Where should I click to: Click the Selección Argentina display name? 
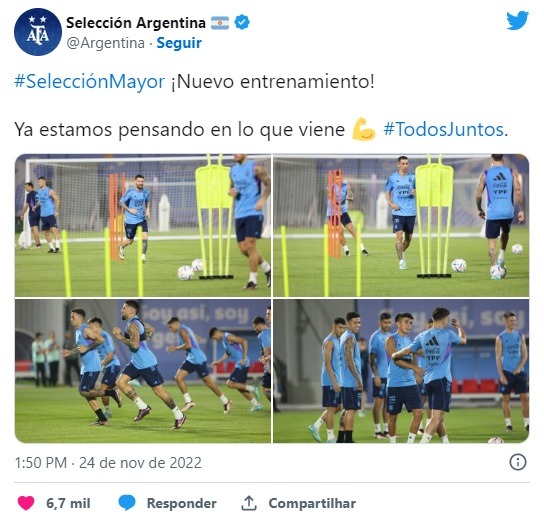click(x=136, y=23)
